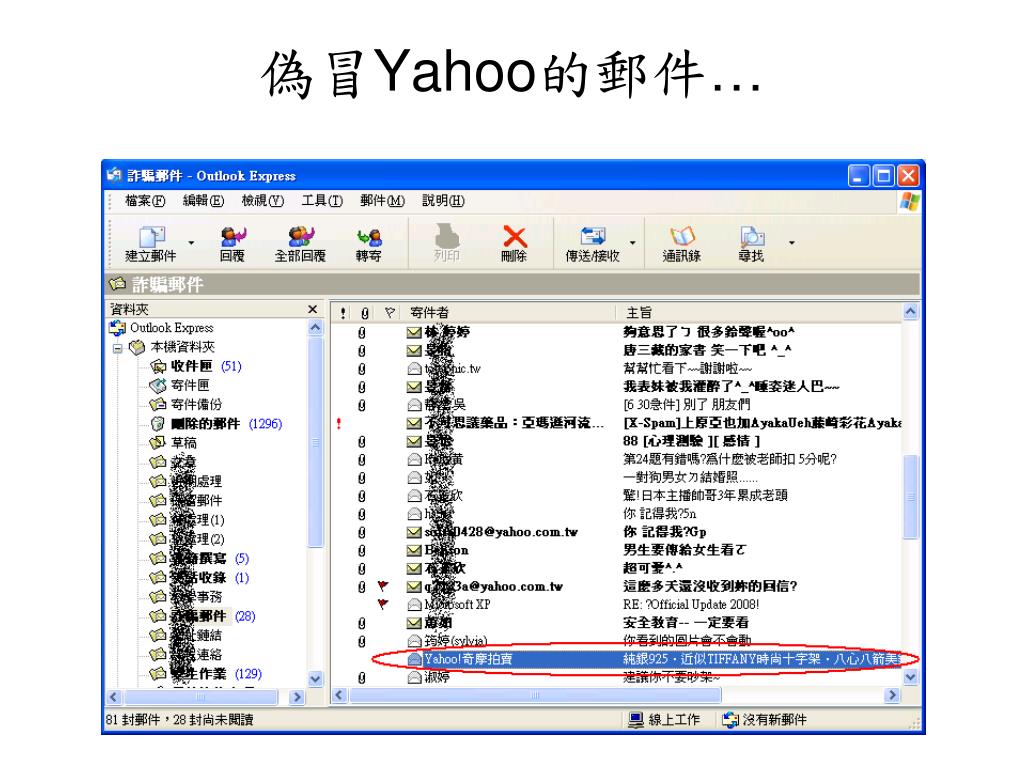
Task: Open the 工具(T) menu
Action: (x=322, y=200)
